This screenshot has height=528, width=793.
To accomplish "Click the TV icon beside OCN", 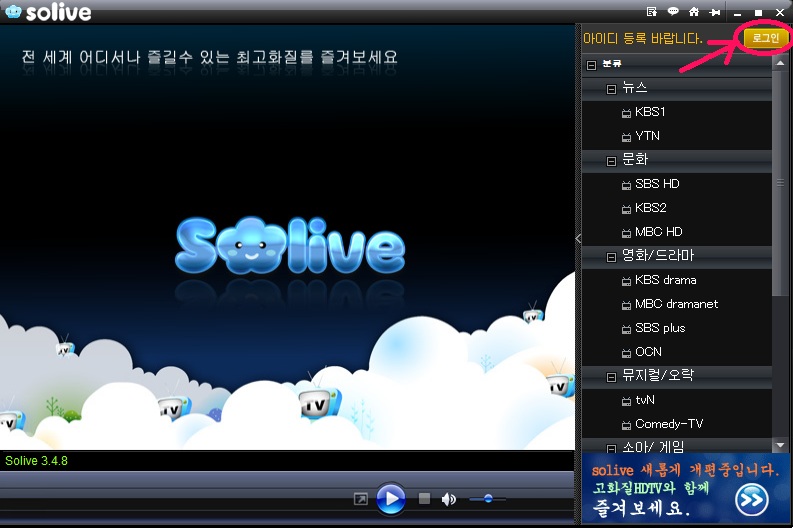I will 626,353.
